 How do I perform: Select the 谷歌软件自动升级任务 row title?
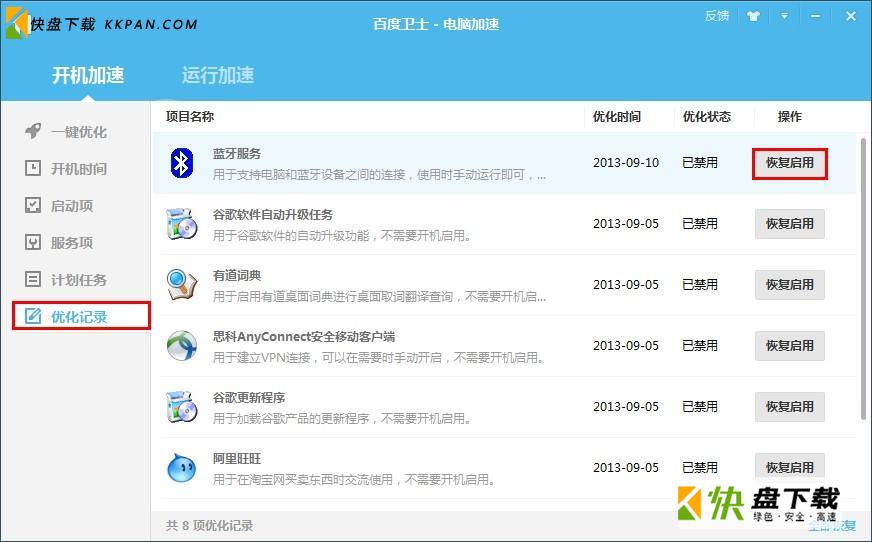pyautogui.click(x=272, y=215)
